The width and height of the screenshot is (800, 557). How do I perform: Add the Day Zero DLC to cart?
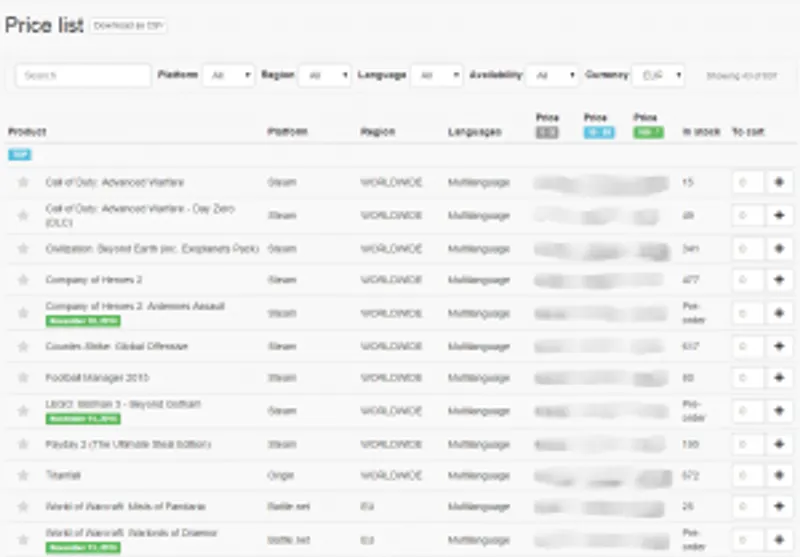(x=779, y=215)
